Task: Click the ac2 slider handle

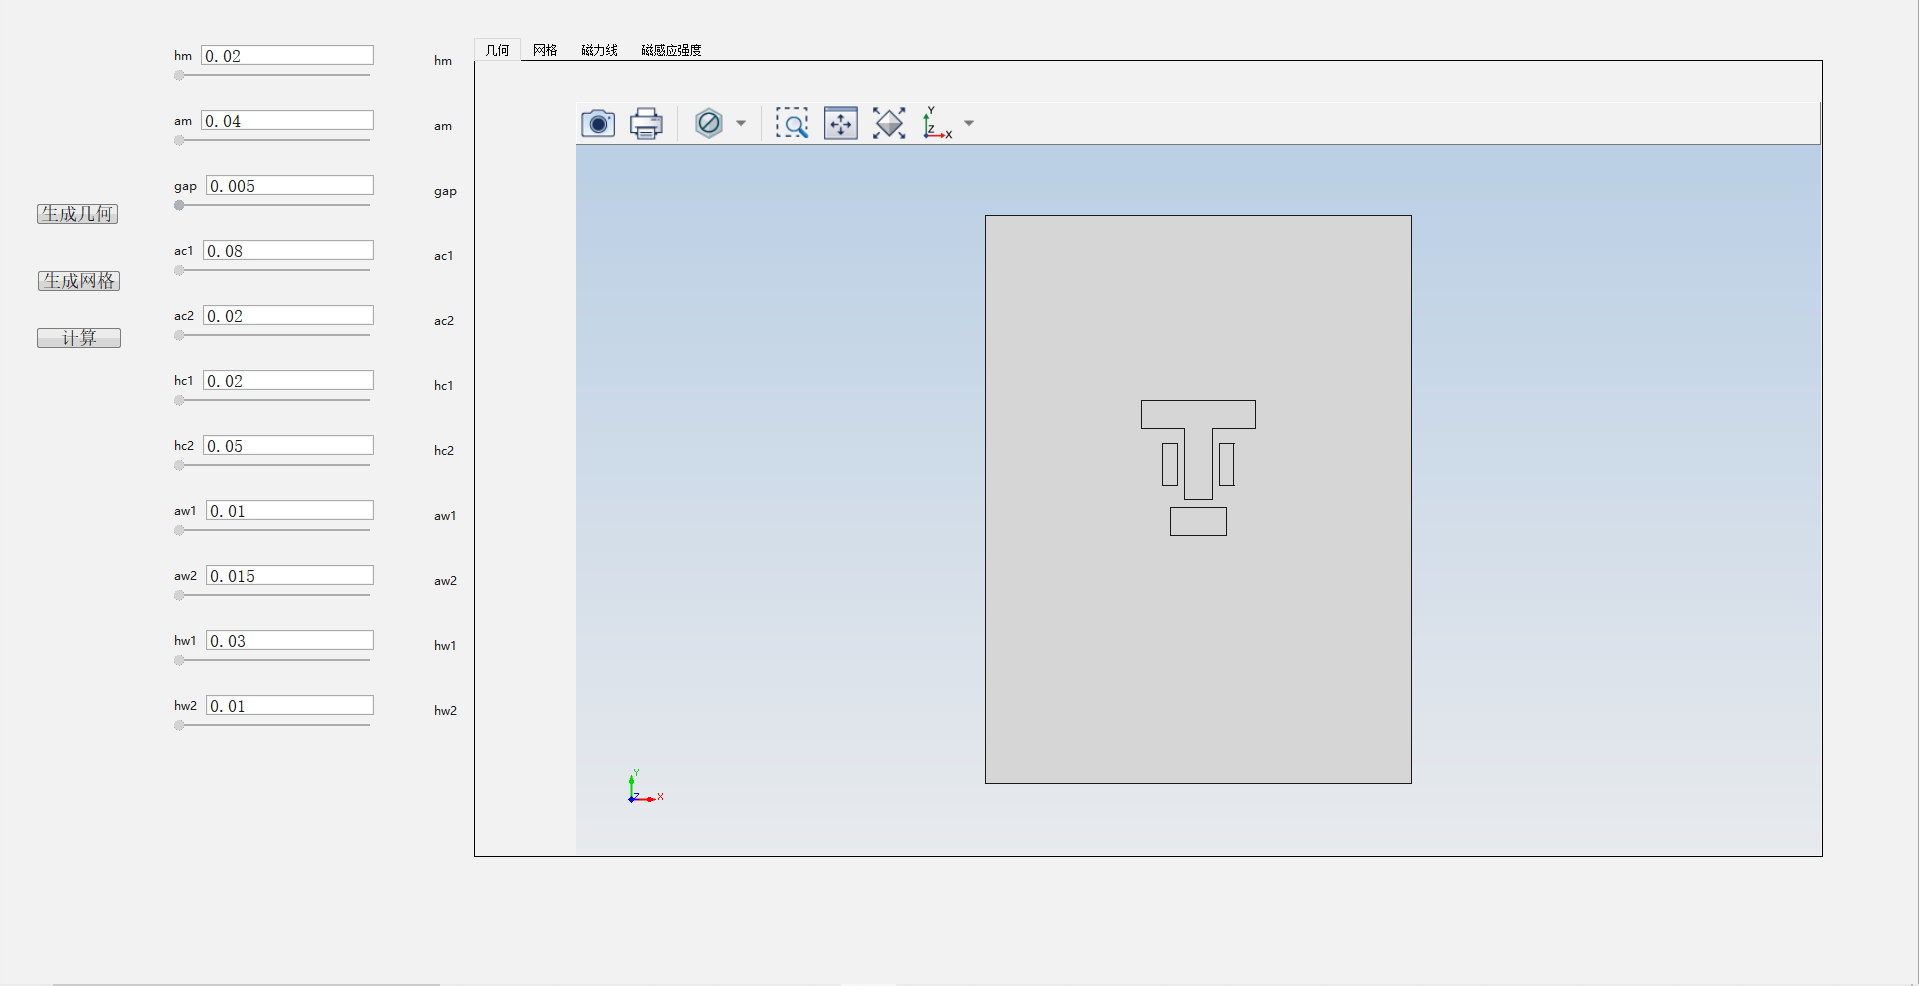Action: click(179, 335)
